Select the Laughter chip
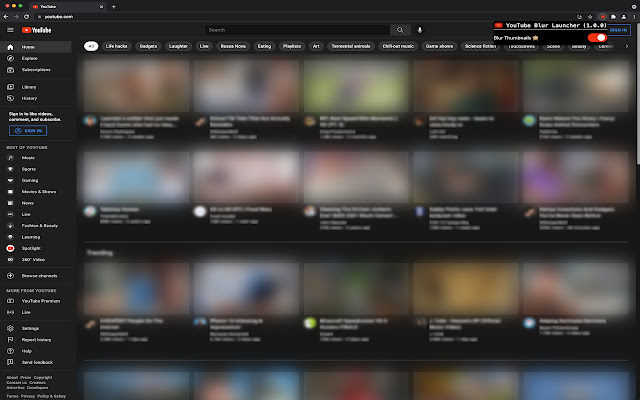Screen dimensions: 640x400 (178, 46)
